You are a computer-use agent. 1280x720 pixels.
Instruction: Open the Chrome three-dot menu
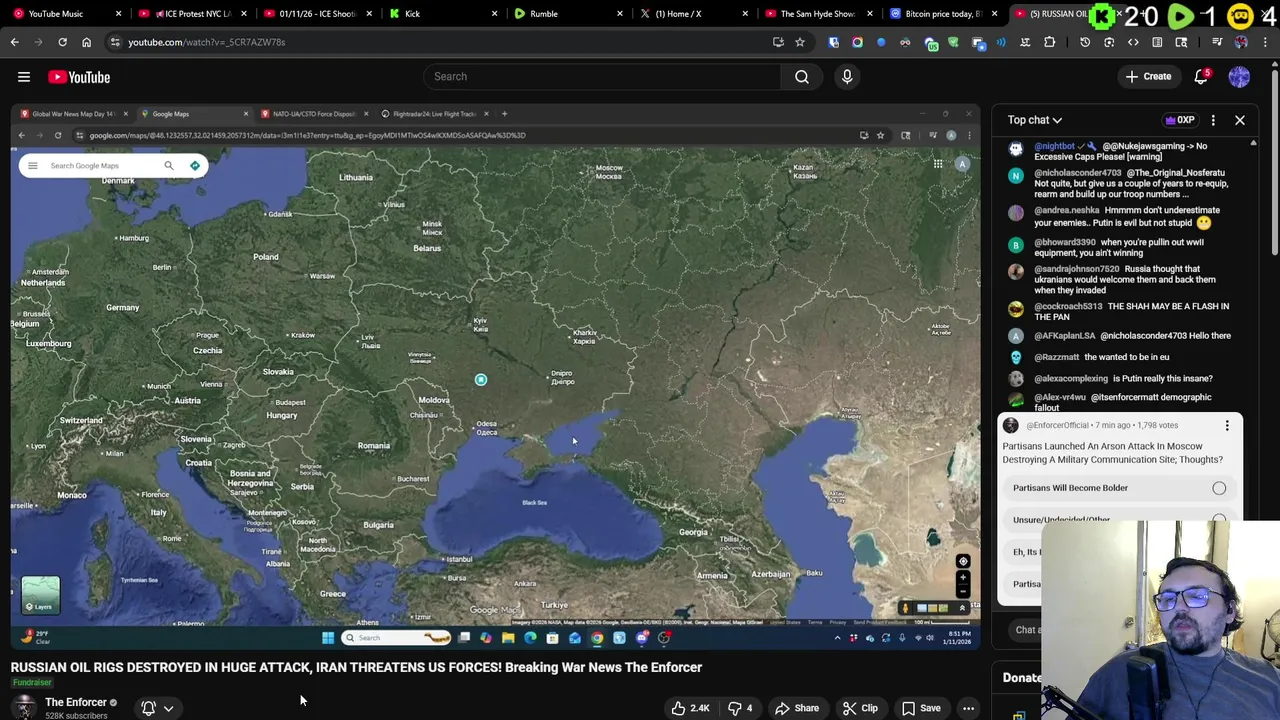(x=1265, y=42)
